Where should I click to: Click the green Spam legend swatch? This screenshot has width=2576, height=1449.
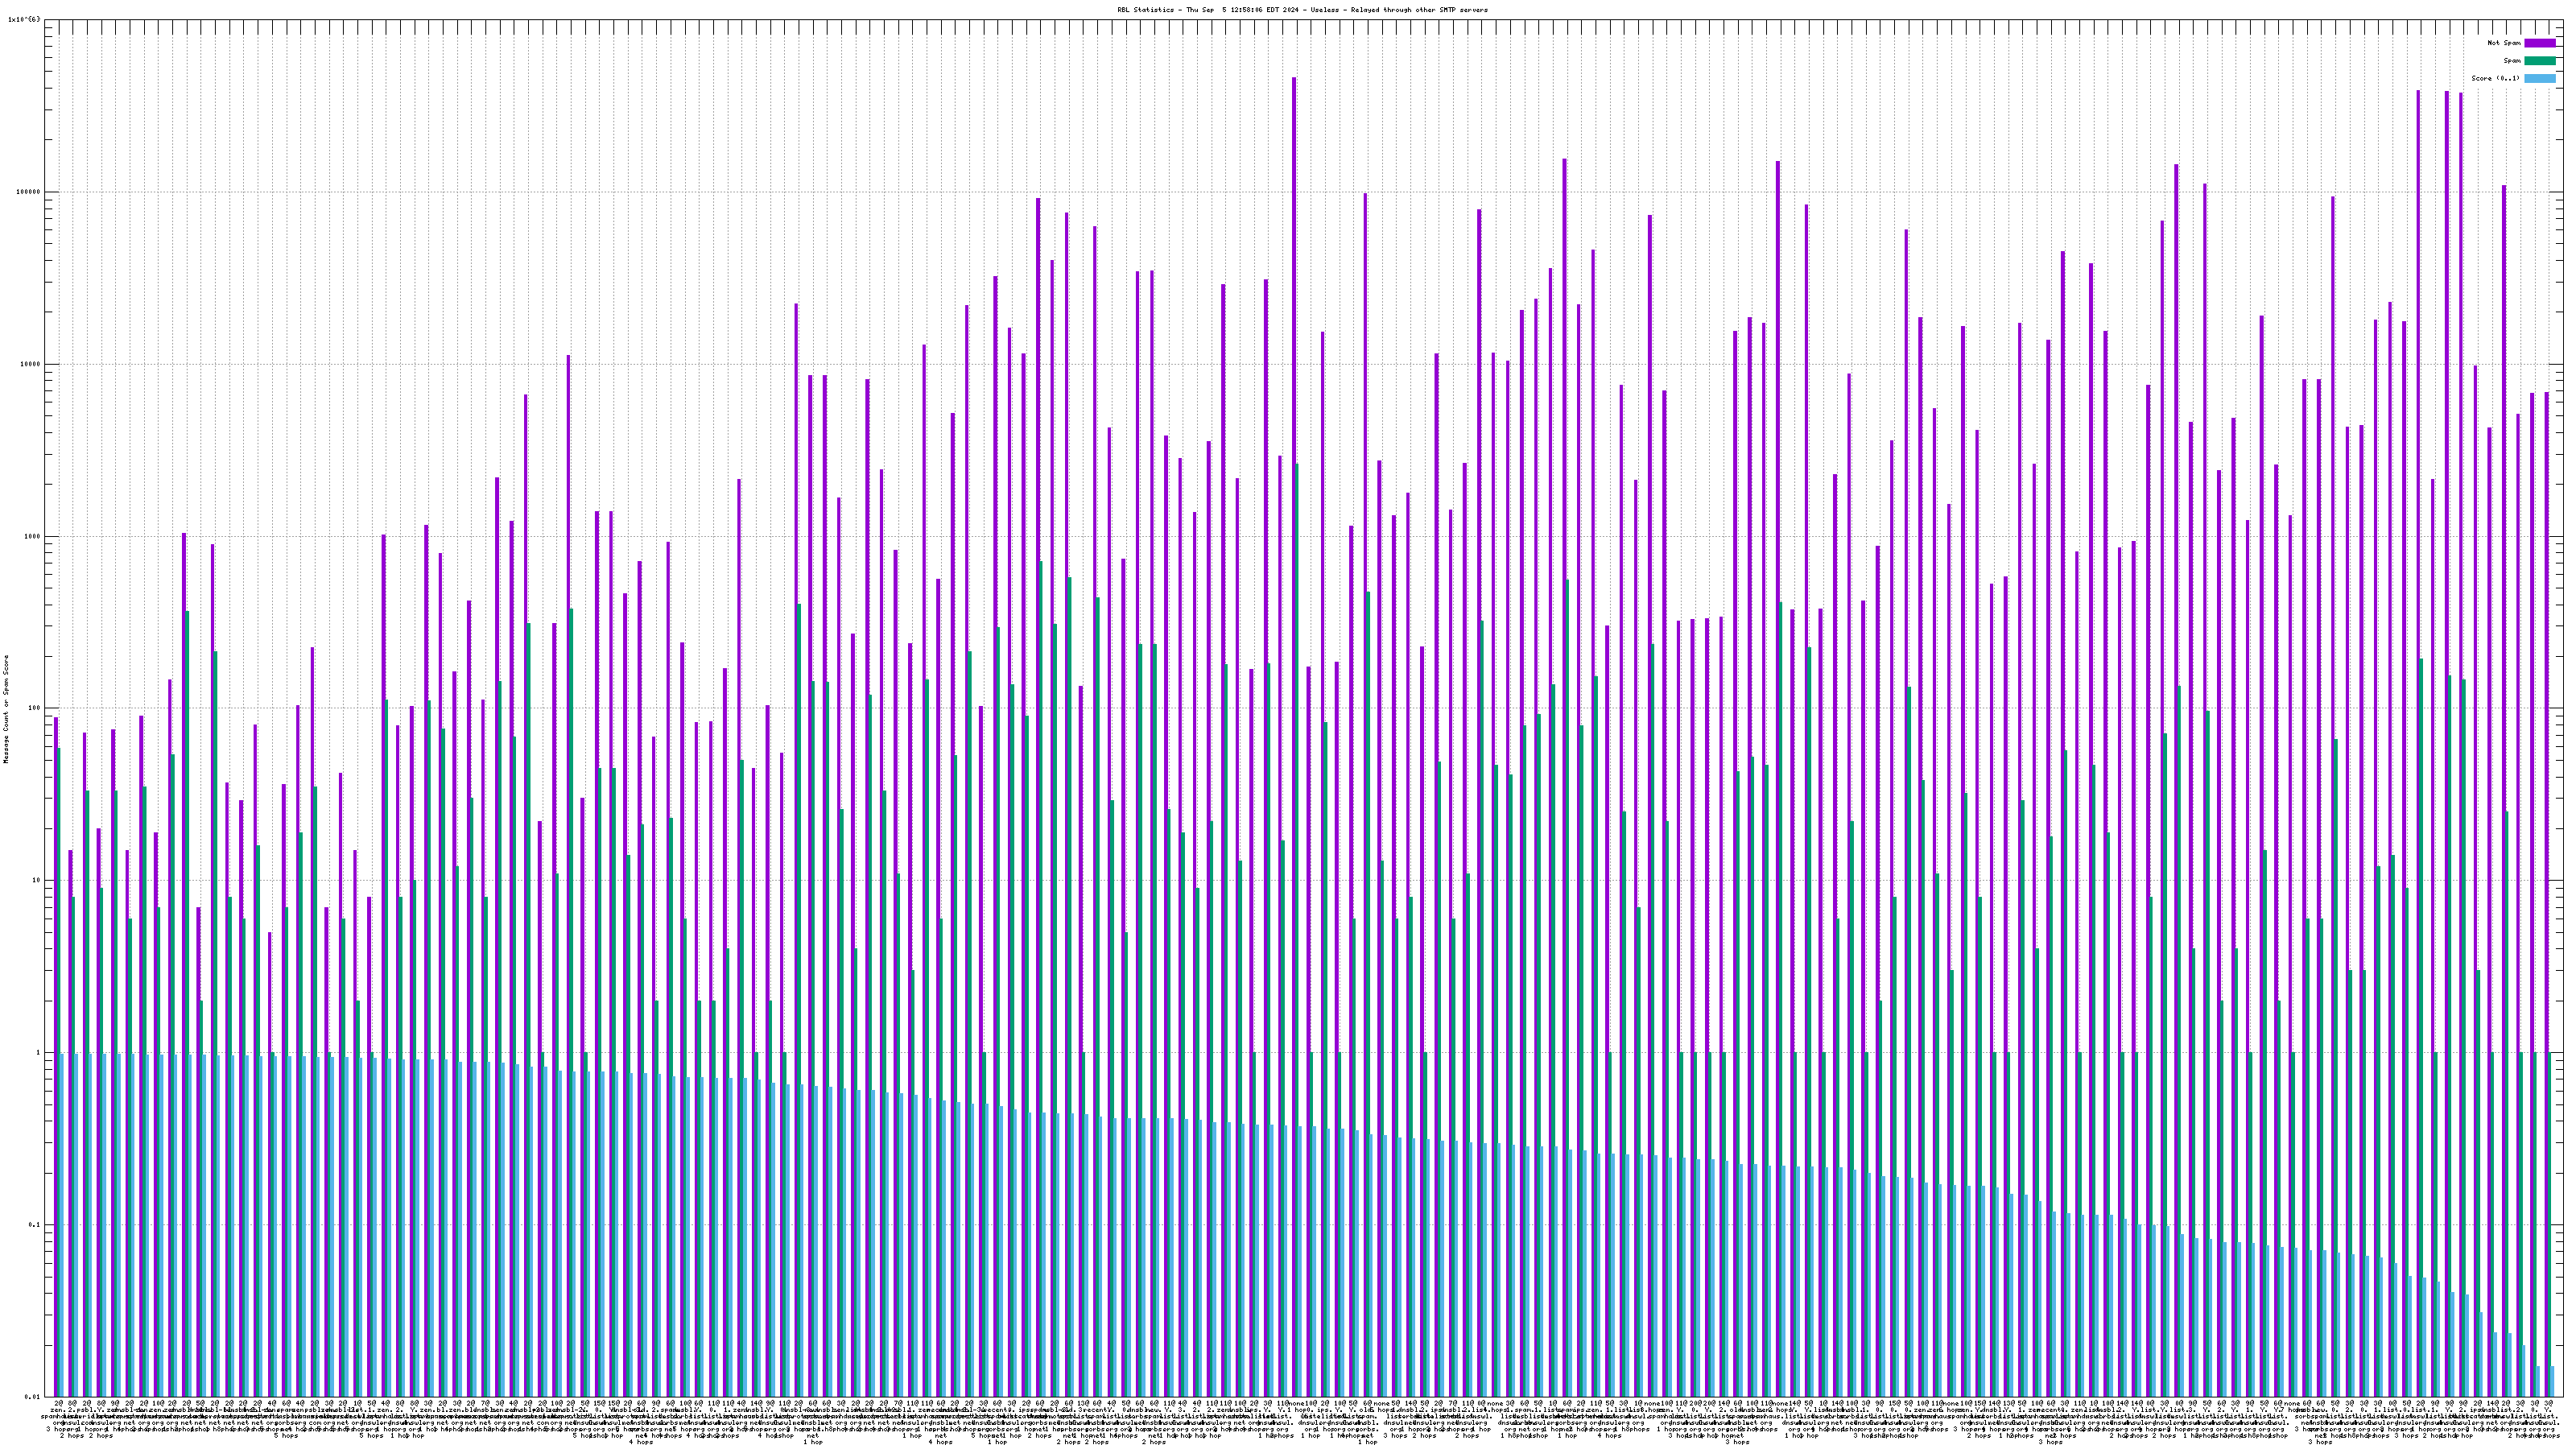click(2539, 61)
